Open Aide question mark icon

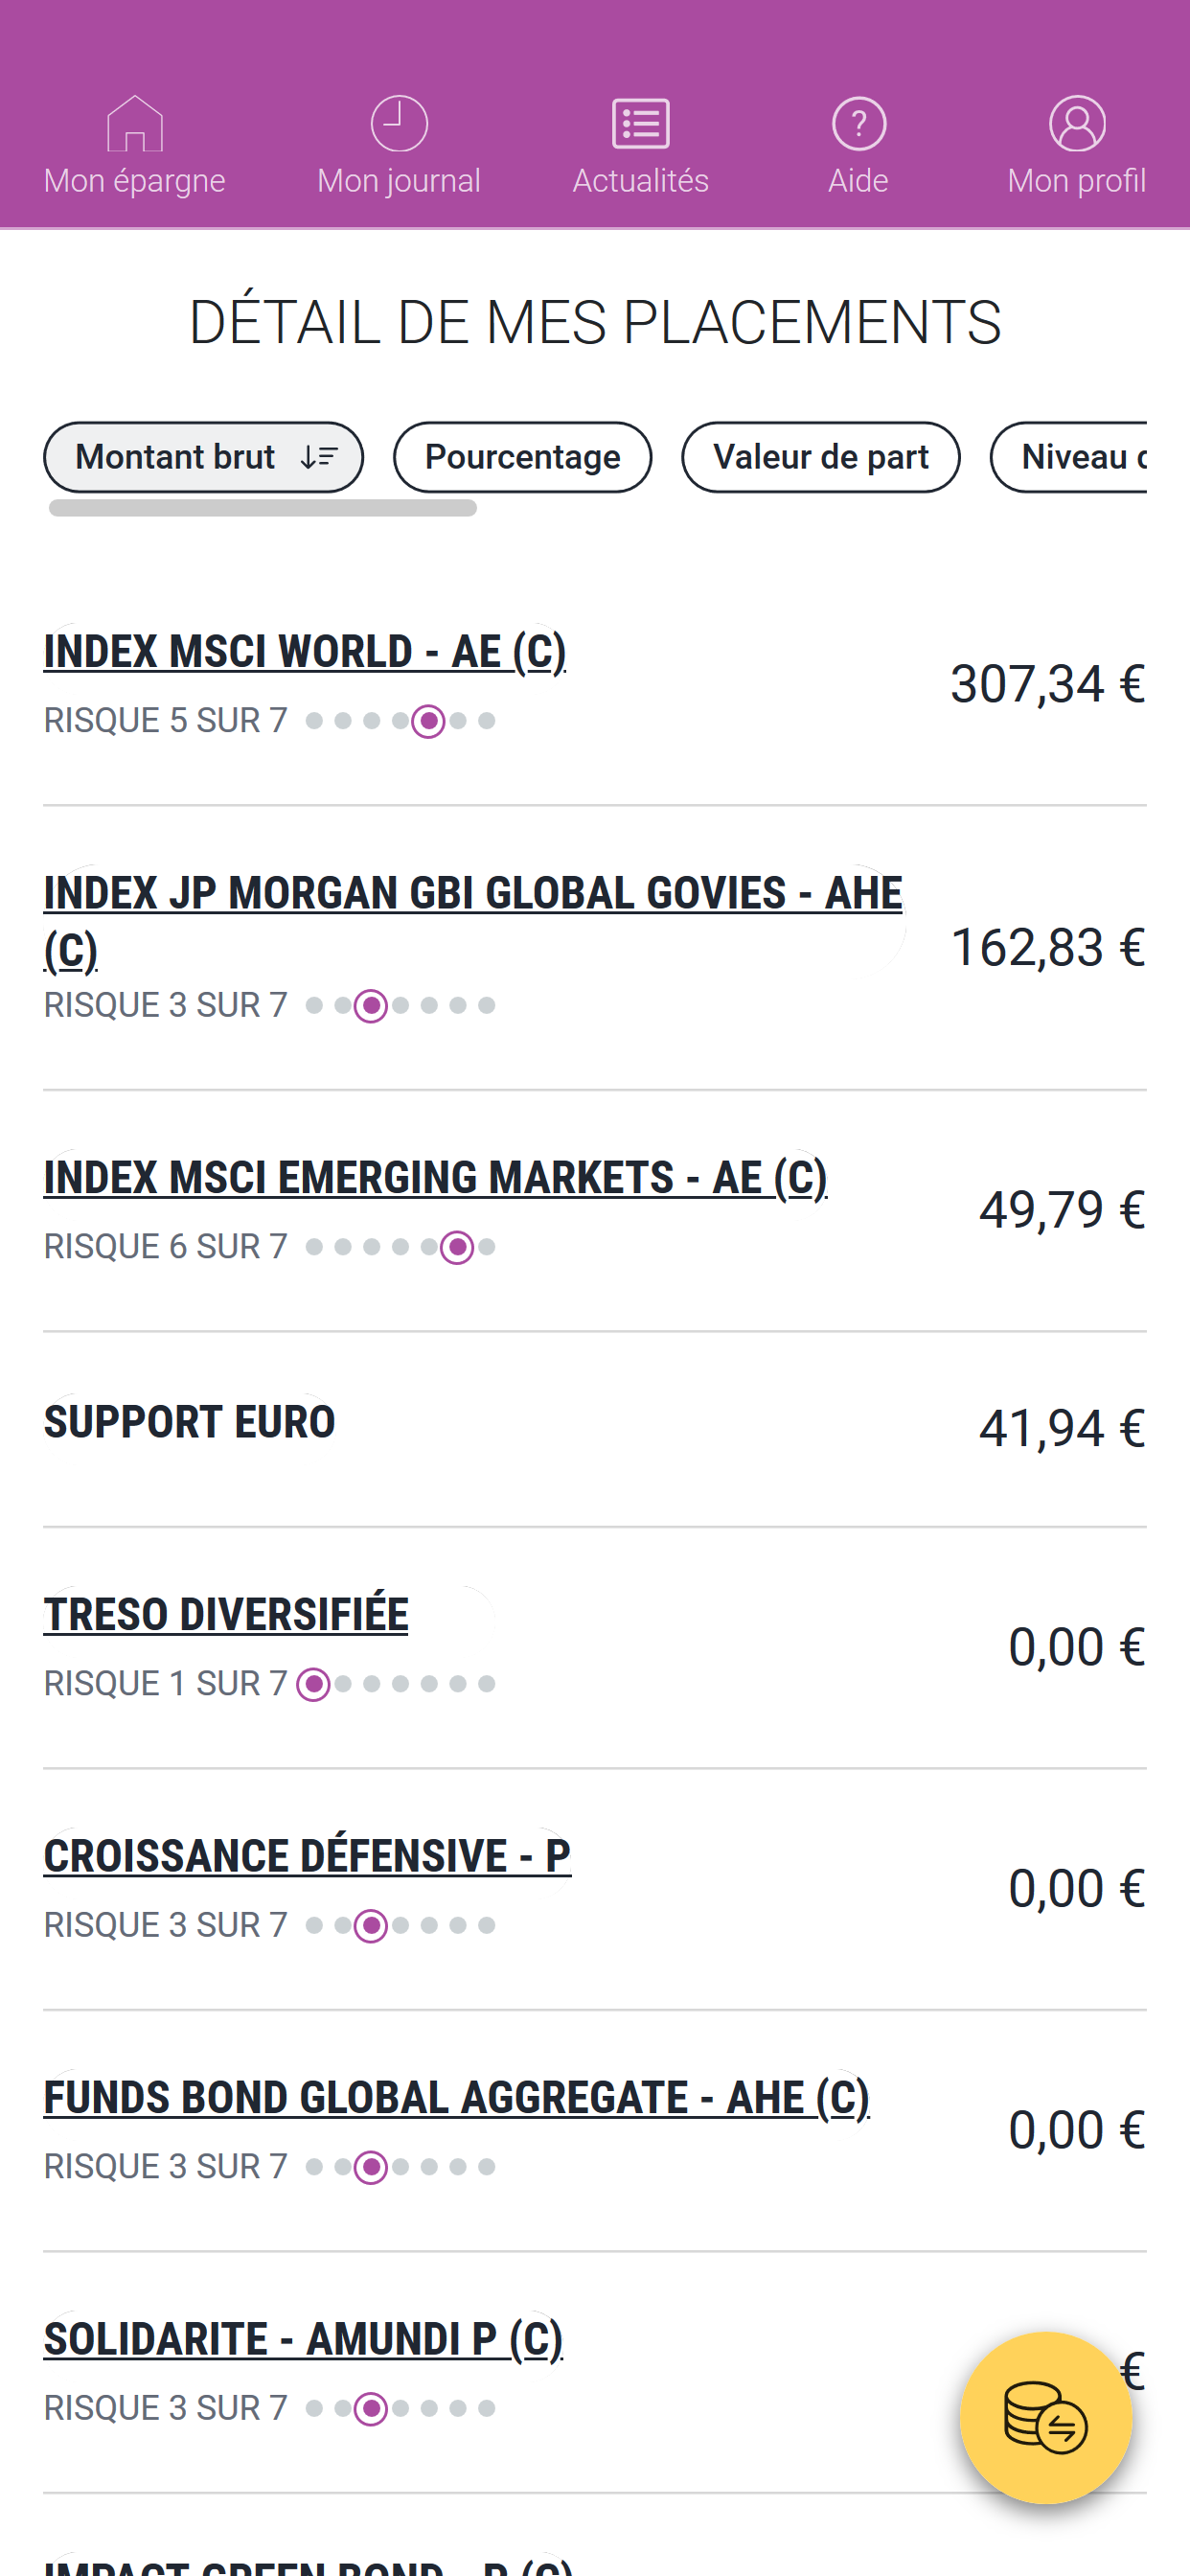pos(858,123)
